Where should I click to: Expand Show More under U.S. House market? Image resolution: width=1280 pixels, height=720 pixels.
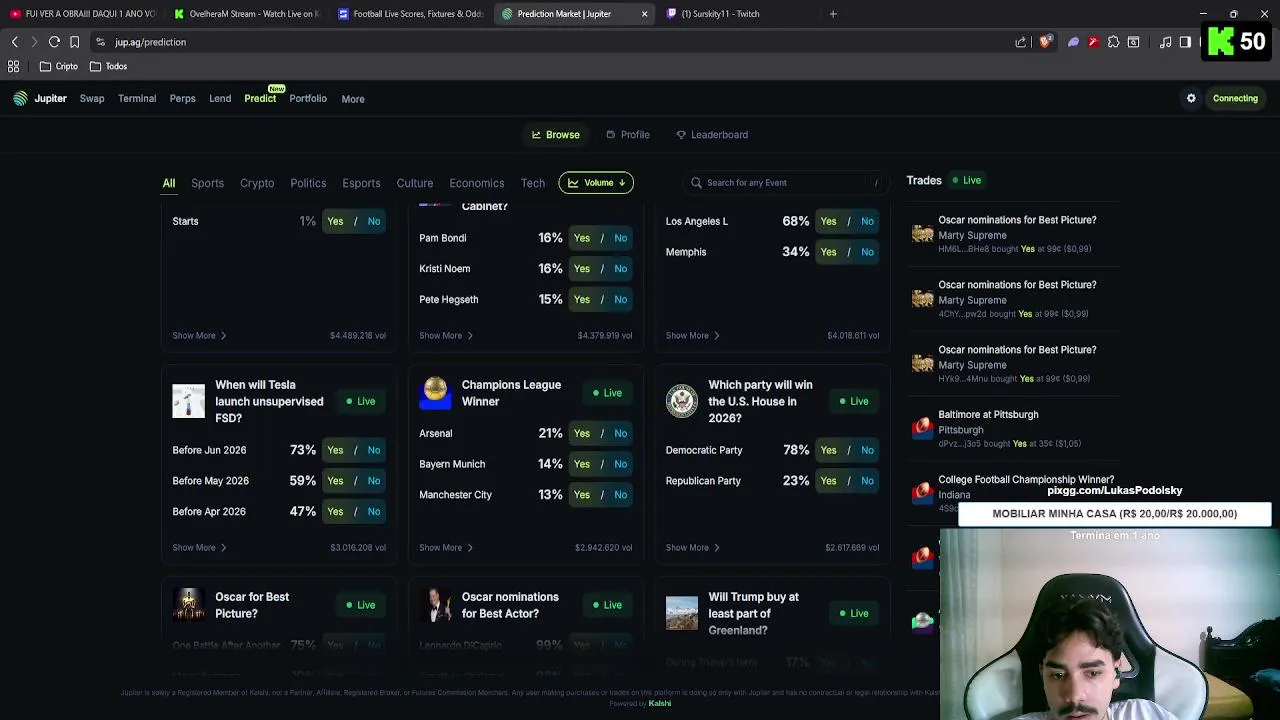coord(693,548)
